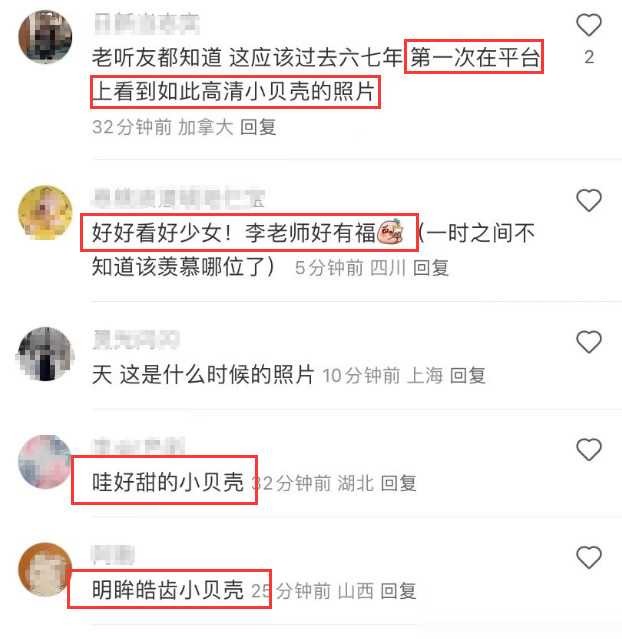Click the like count 2 on first comment
The height and width of the screenshot is (639, 622).
(589, 57)
